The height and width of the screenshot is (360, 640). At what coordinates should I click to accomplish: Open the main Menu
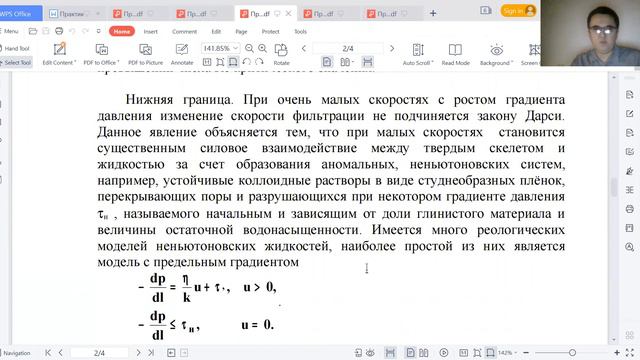[9, 31]
